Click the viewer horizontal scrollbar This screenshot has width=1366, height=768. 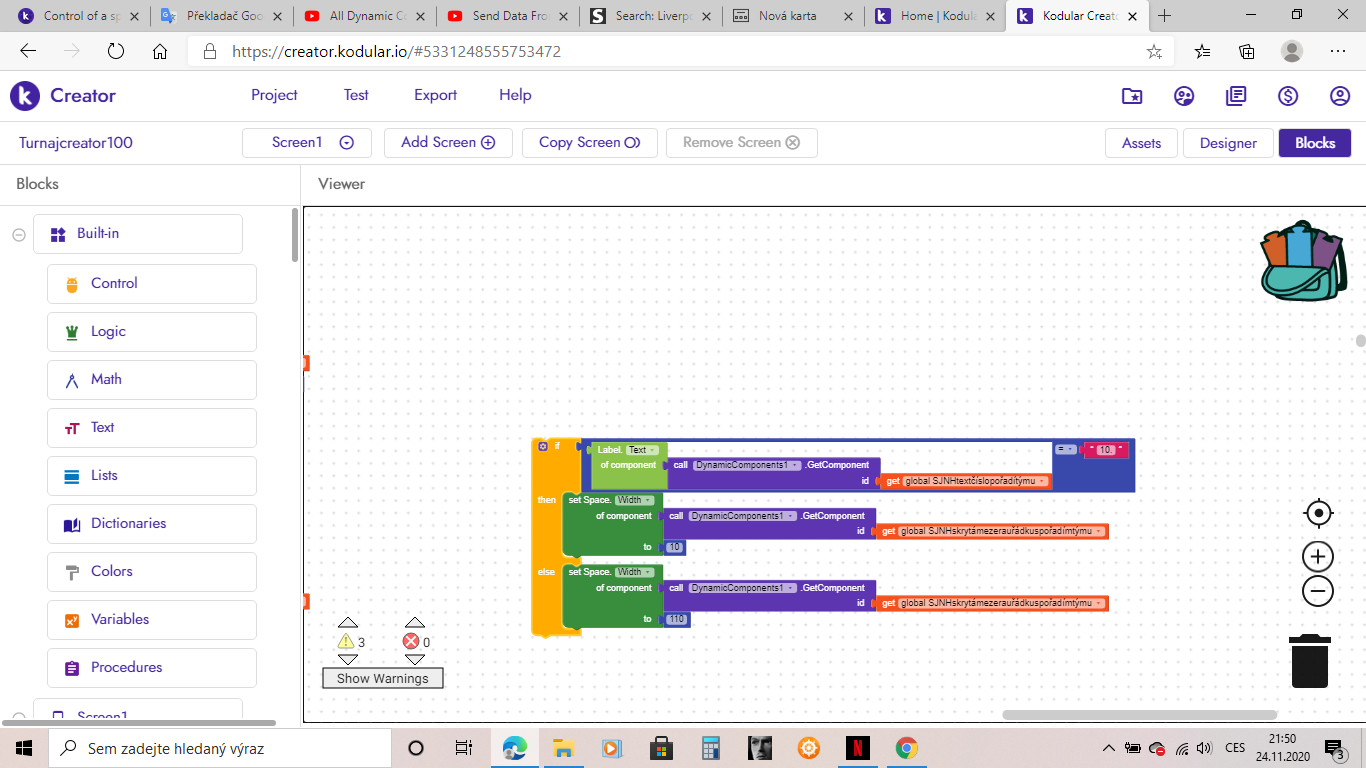(x=1139, y=715)
